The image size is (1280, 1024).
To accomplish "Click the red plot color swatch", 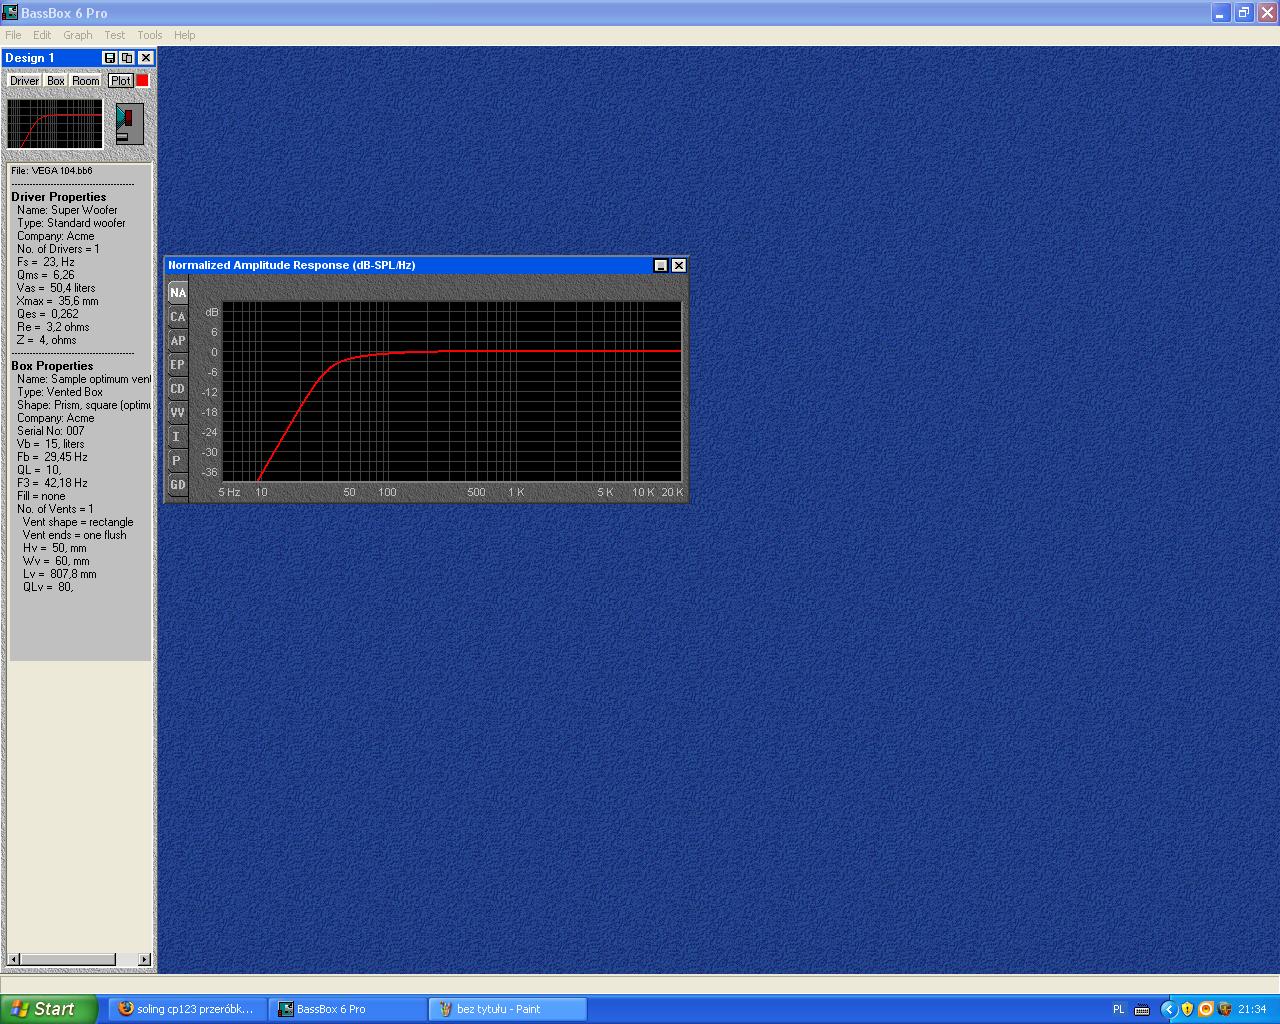I will click(x=142, y=81).
